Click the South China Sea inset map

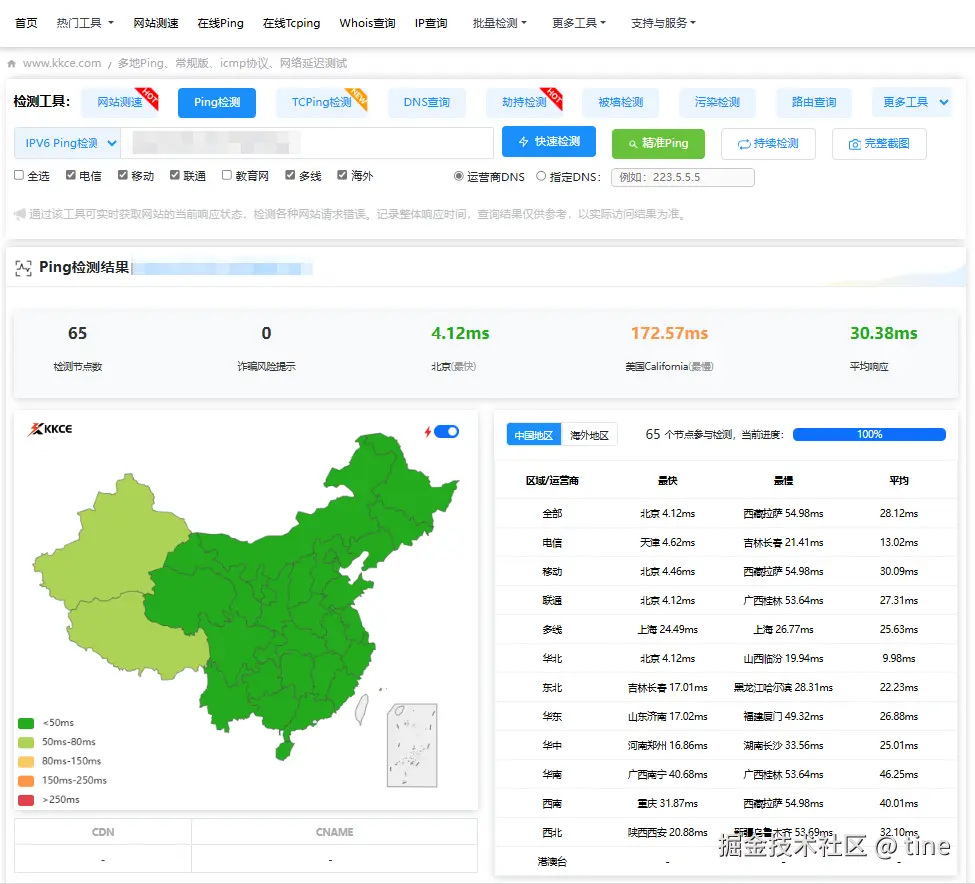(x=412, y=745)
